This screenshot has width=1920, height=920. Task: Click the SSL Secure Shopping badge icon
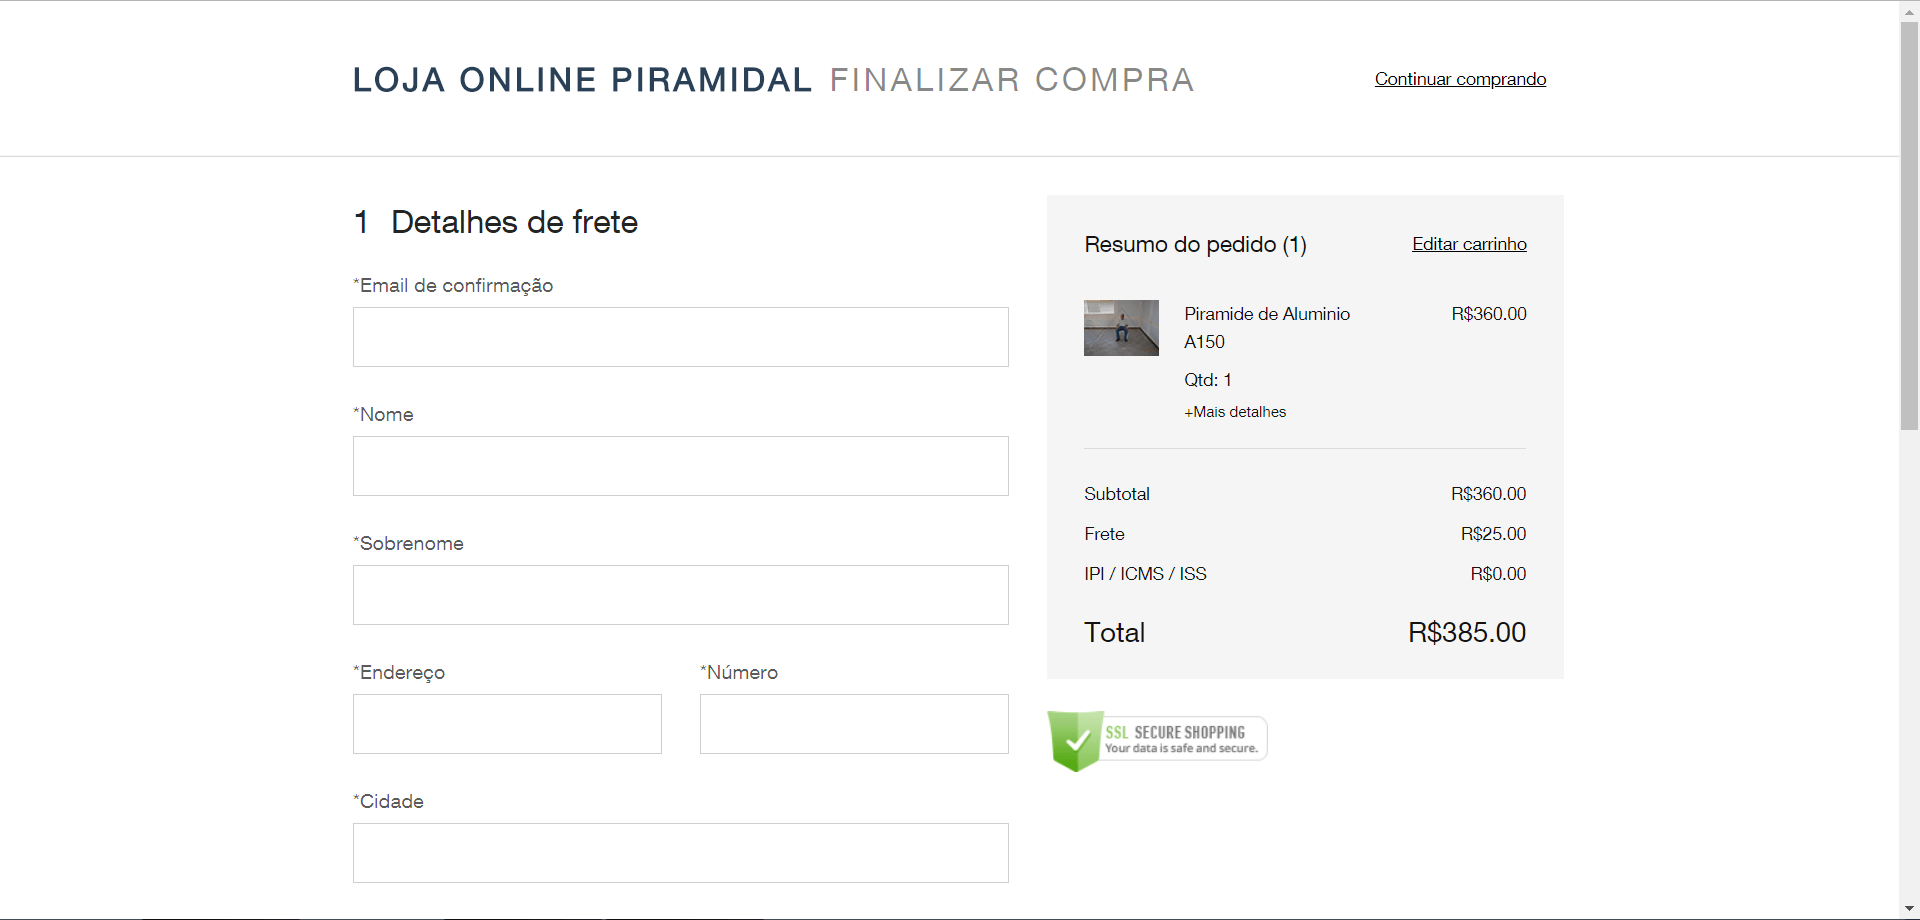point(1157,741)
